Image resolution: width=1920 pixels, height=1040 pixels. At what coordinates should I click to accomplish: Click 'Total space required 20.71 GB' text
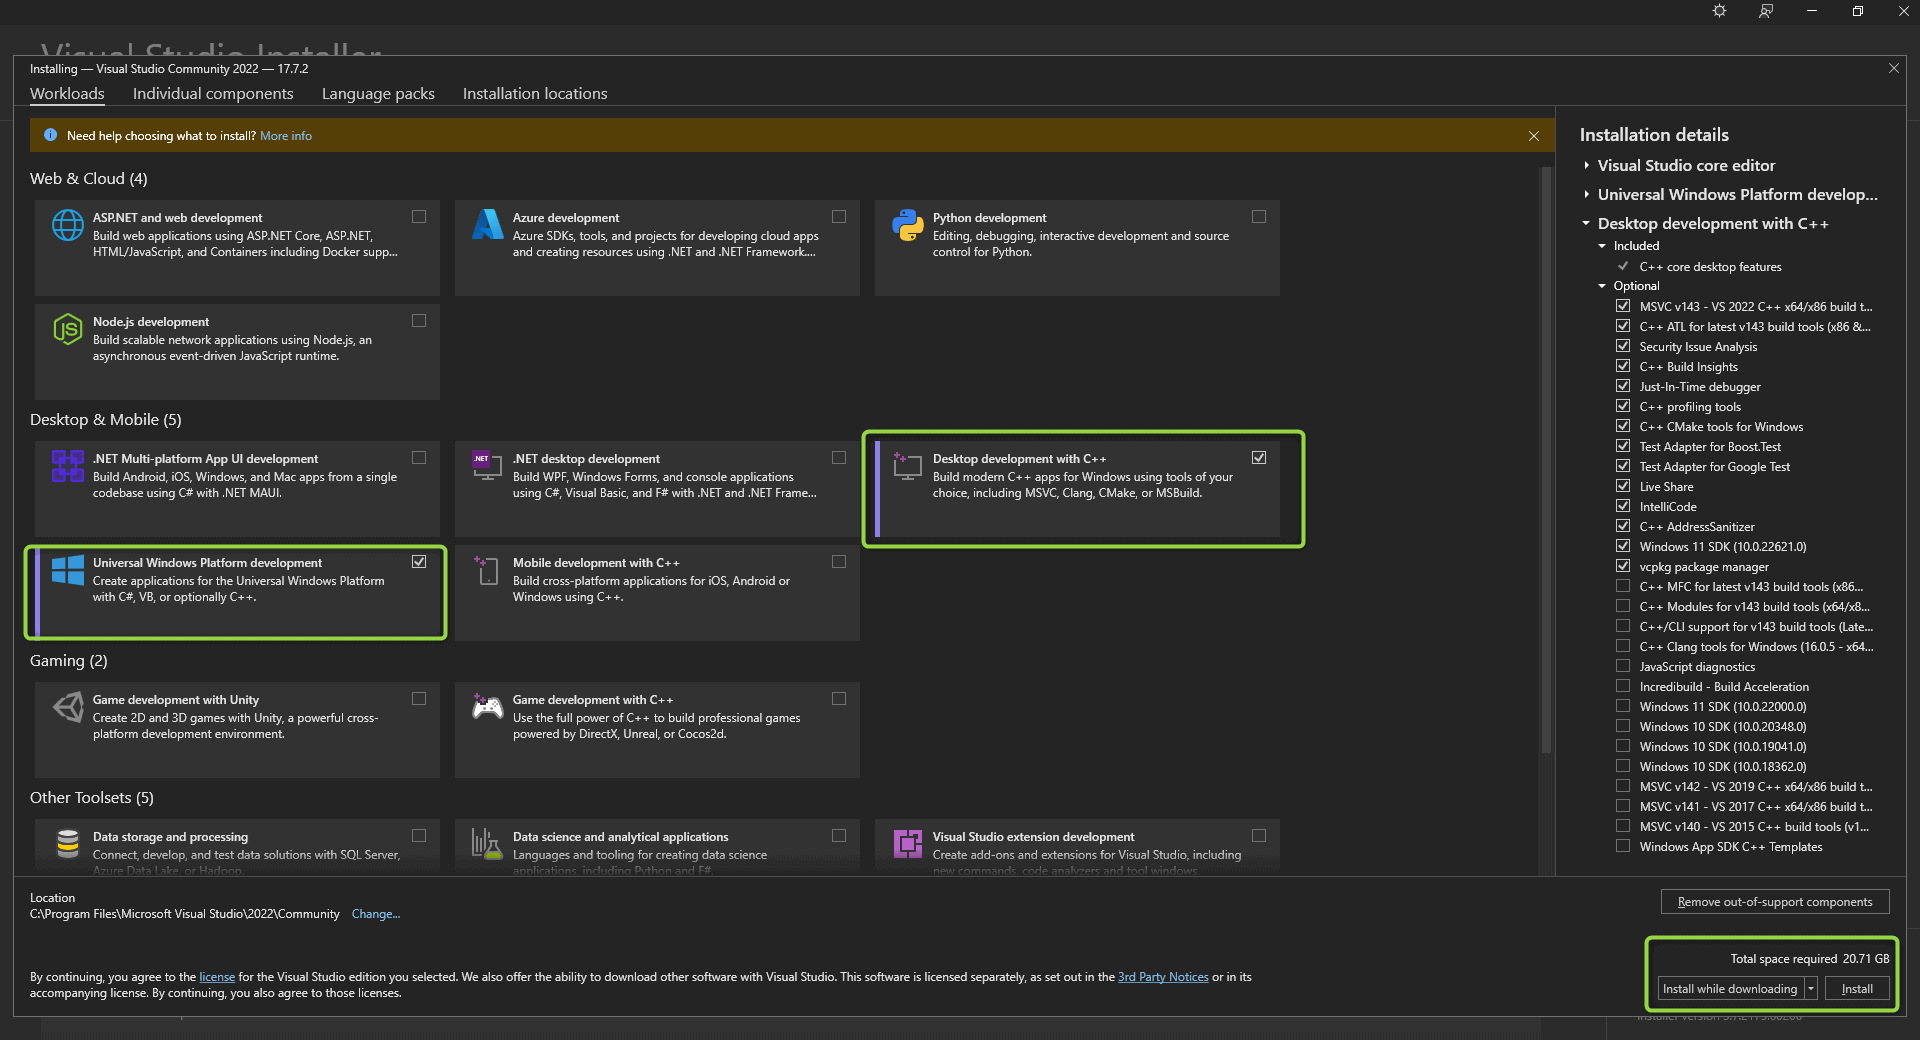click(x=1810, y=959)
